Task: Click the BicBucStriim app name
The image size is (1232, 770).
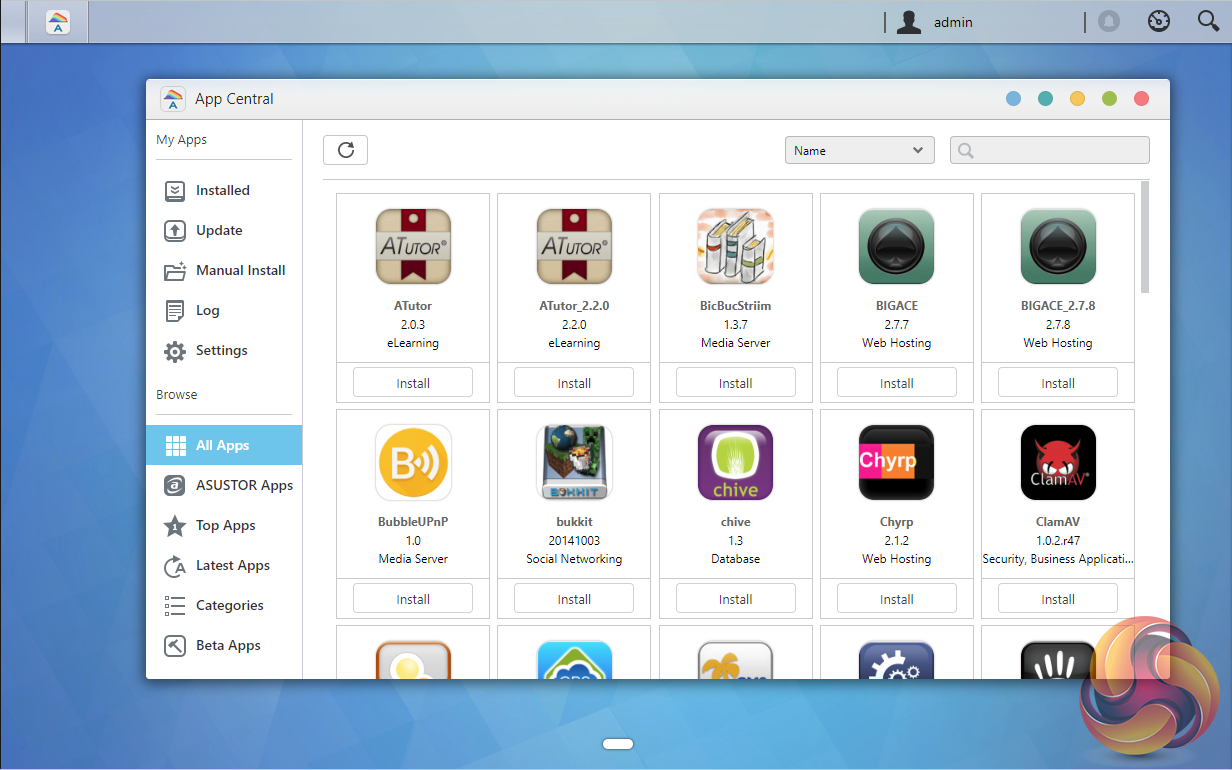Action: (735, 306)
